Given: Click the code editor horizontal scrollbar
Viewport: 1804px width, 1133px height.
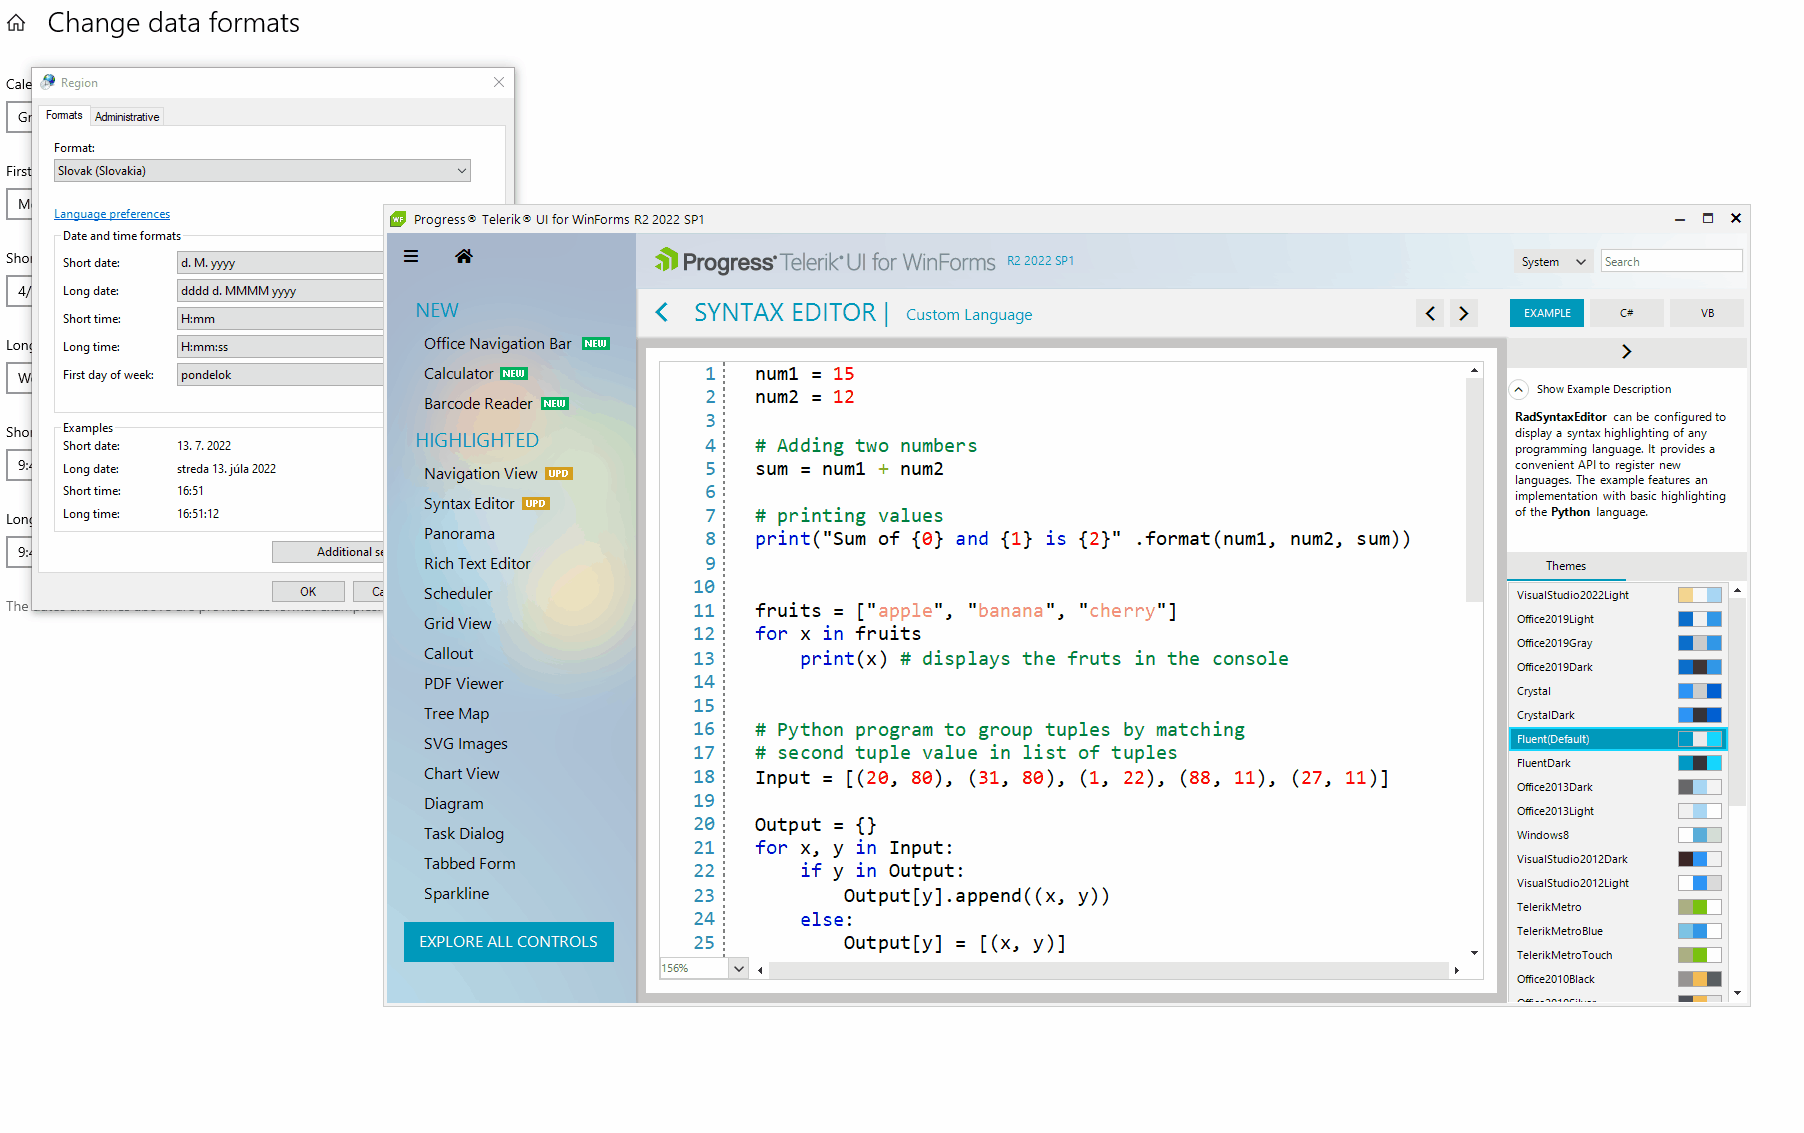Looking at the screenshot, I should [x=1108, y=970].
